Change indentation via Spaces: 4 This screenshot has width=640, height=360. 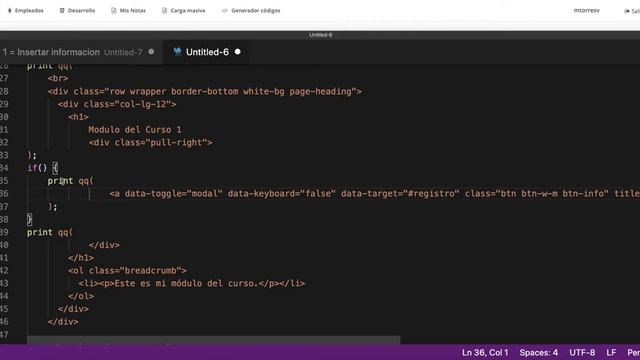point(538,353)
